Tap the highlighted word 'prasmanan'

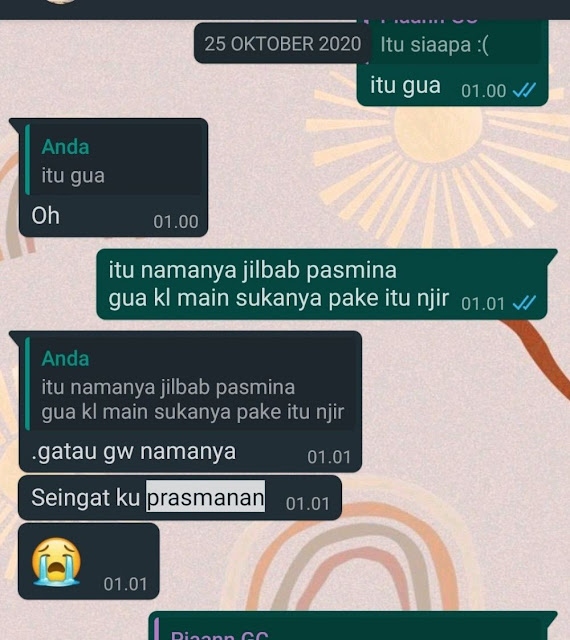(x=205, y=497)
